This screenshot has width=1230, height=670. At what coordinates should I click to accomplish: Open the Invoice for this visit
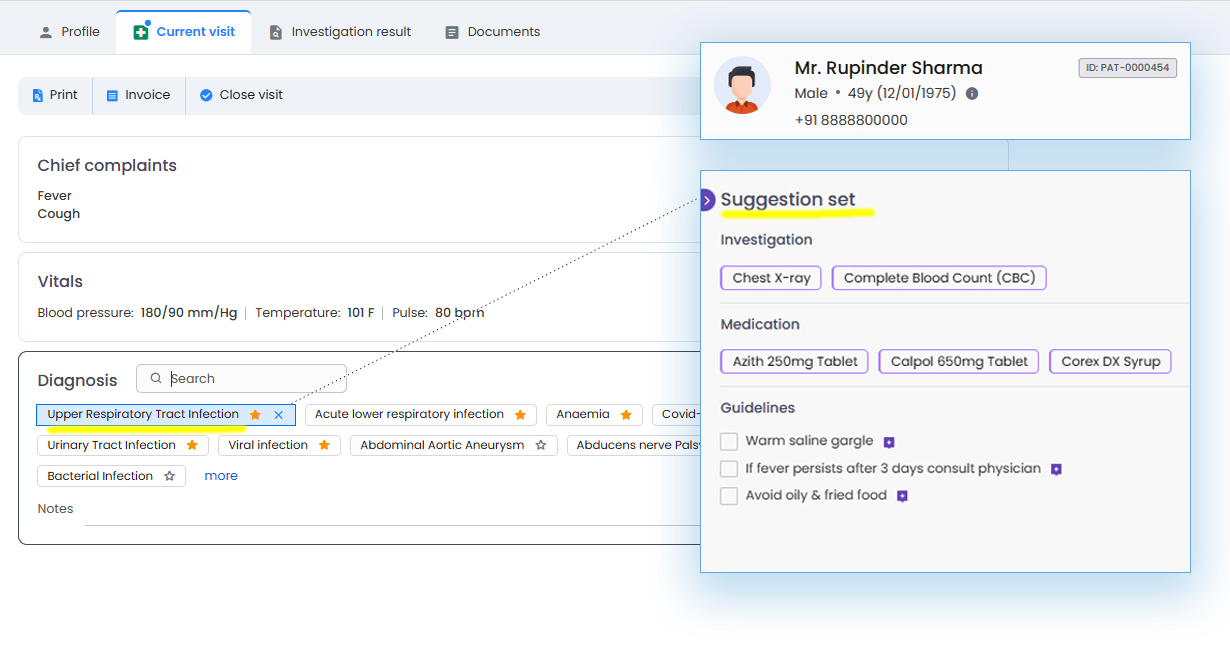tap(138, 95)
